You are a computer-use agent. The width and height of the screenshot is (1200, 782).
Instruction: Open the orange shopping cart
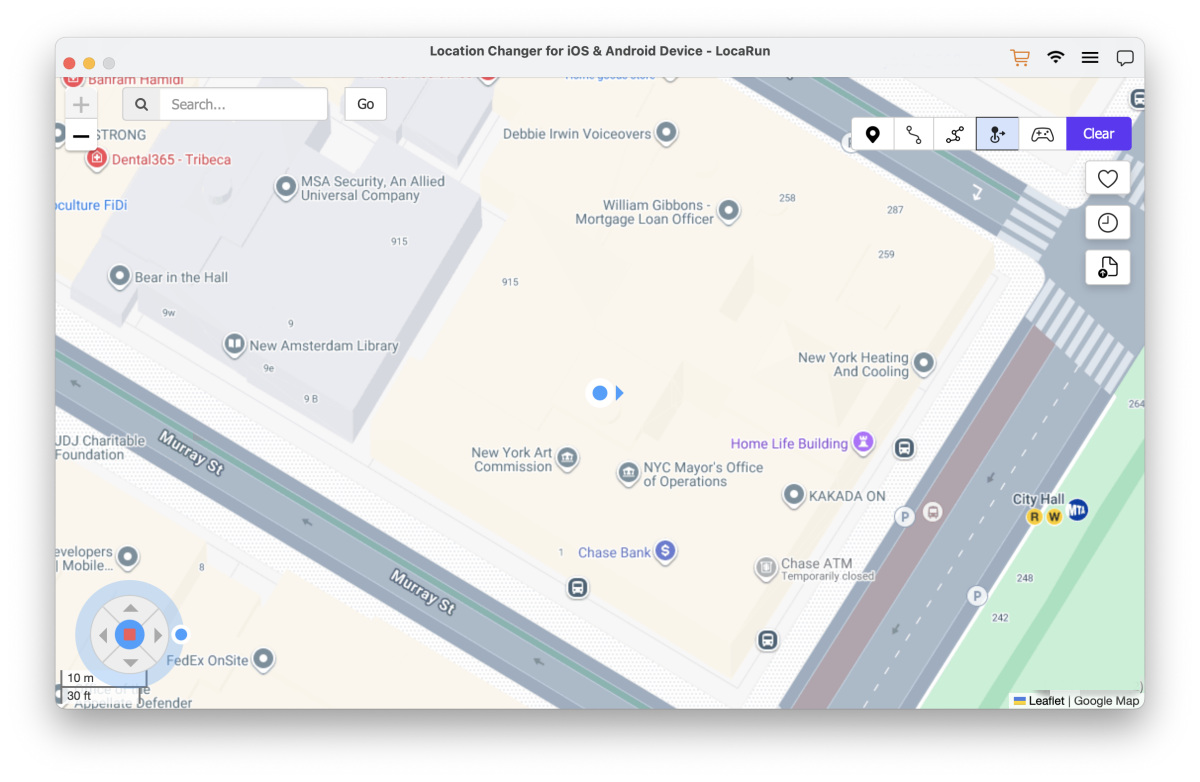point(1020,58)
